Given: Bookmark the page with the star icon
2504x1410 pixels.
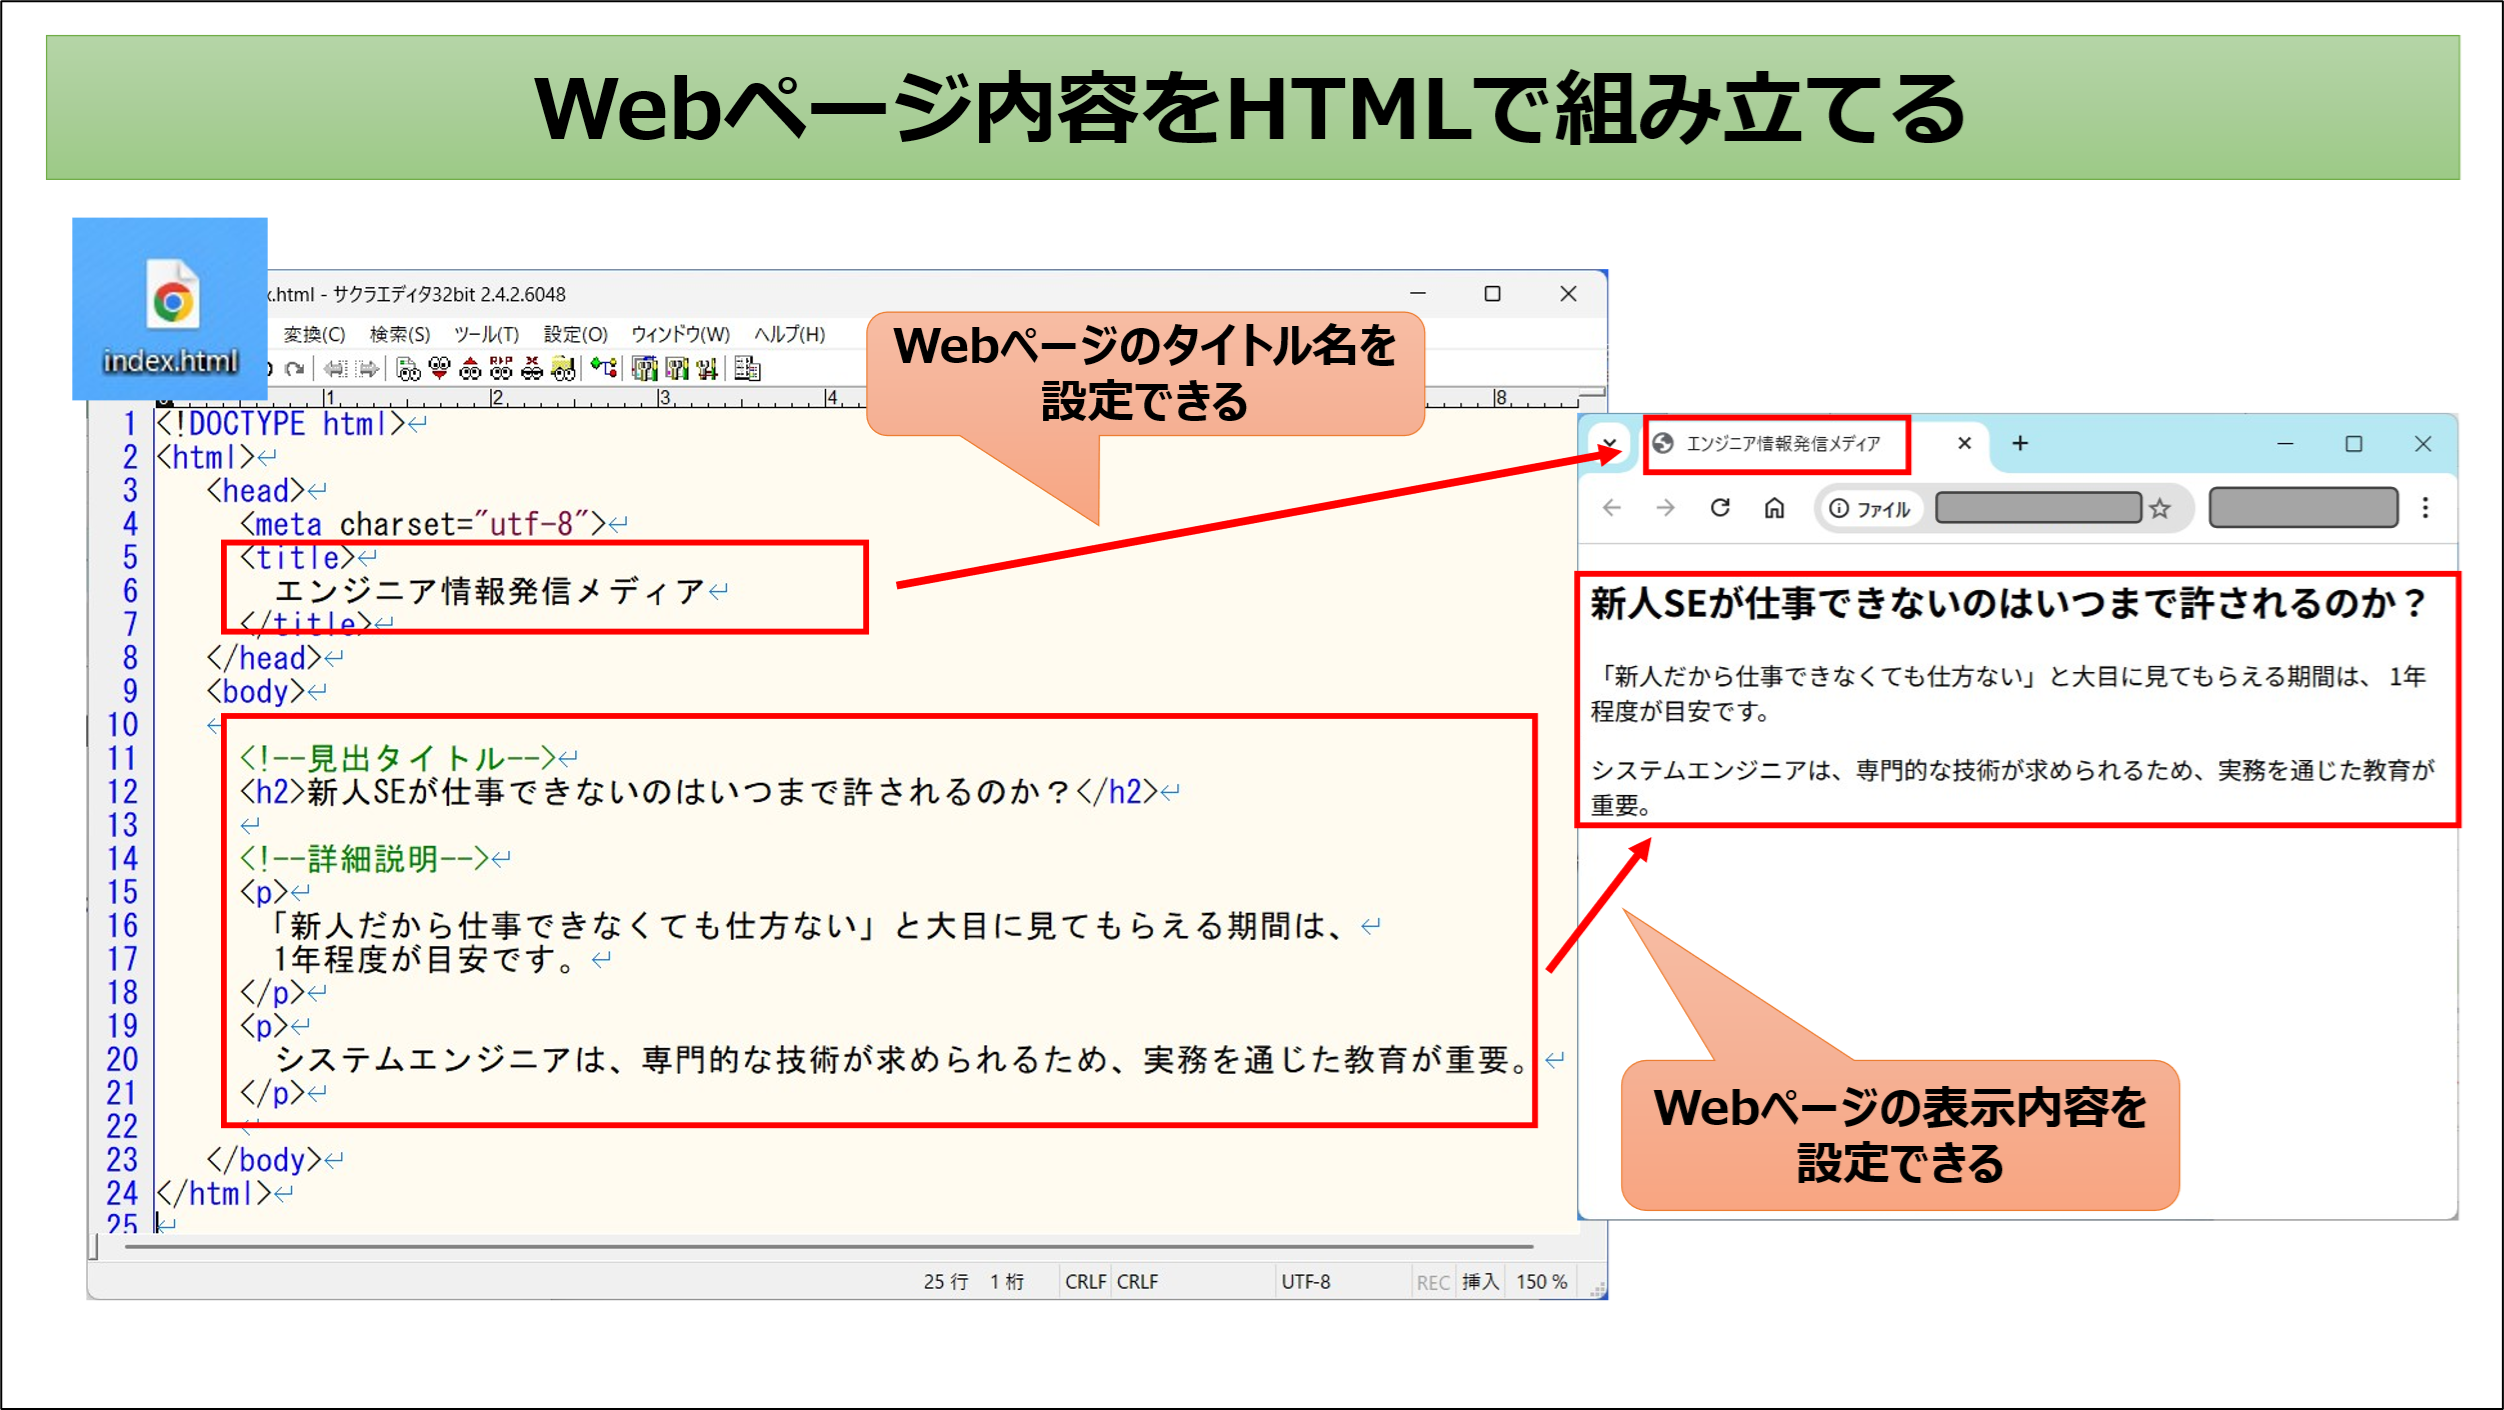Looking at the screenshot, I should click(2160, 509).
